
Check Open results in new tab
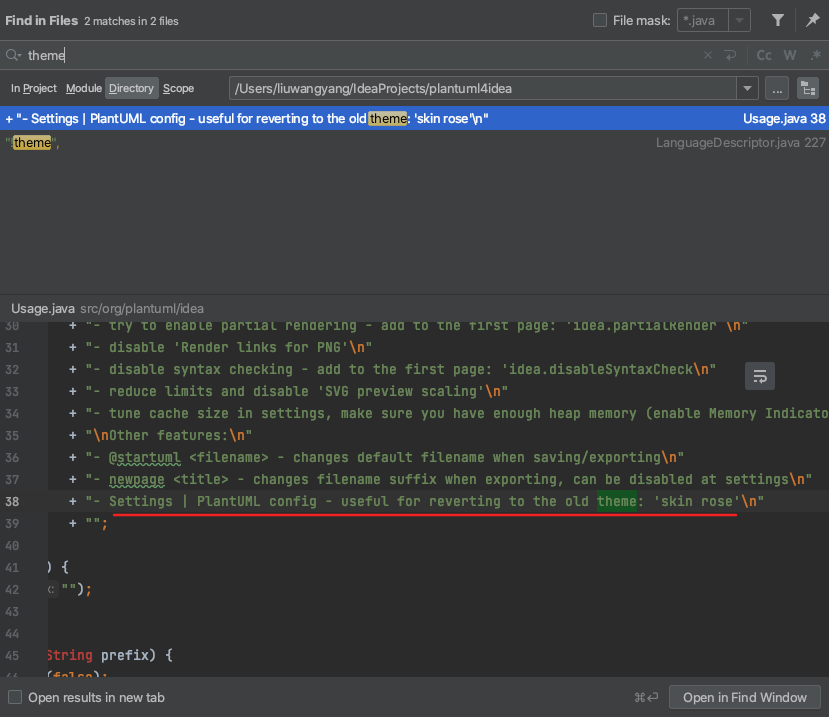[x=15, y=697]
